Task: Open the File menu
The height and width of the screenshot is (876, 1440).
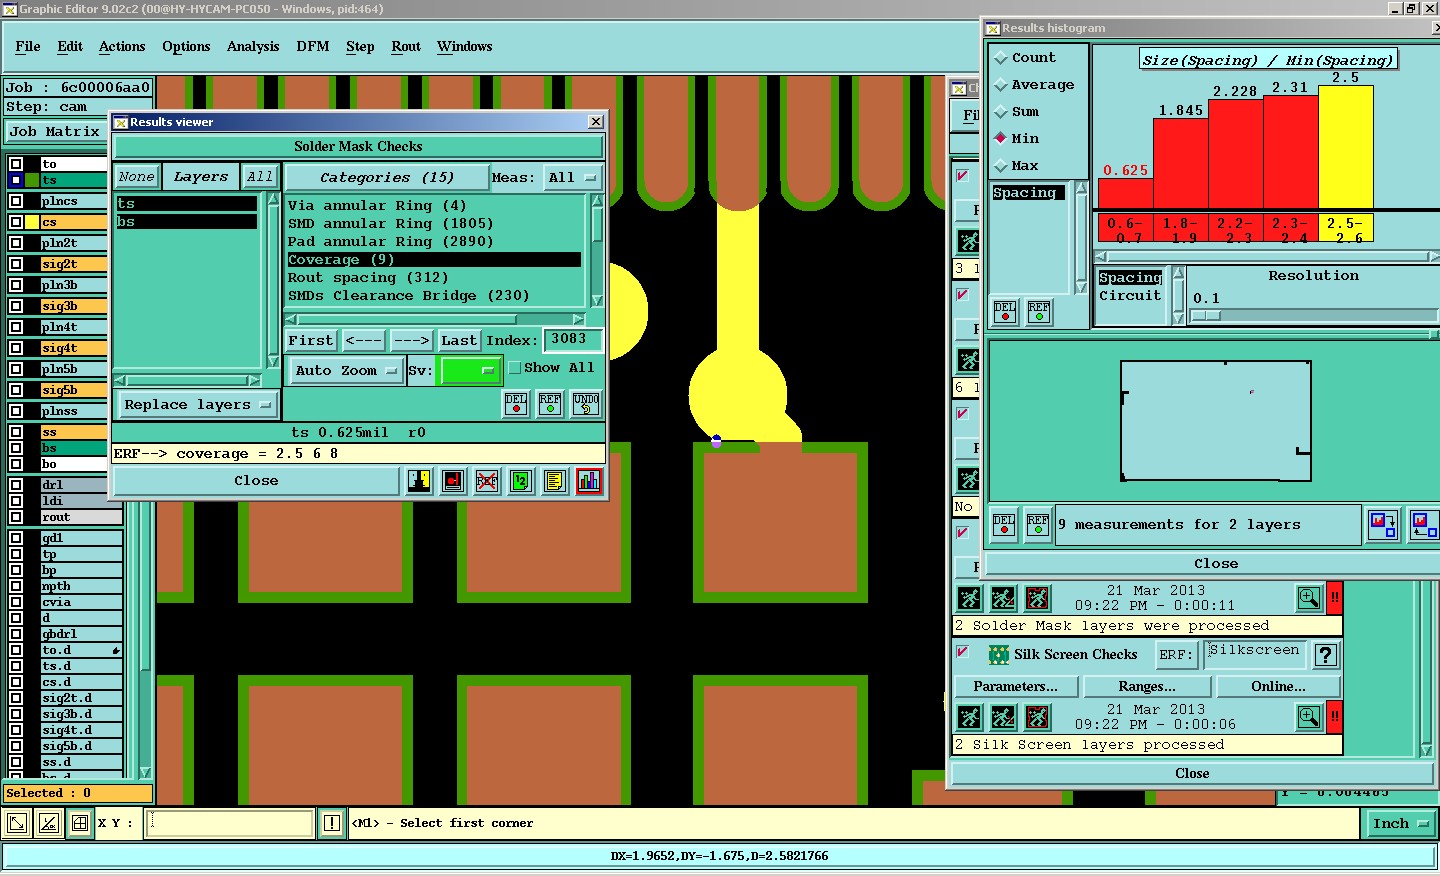Action: click(x=28, y=46)
